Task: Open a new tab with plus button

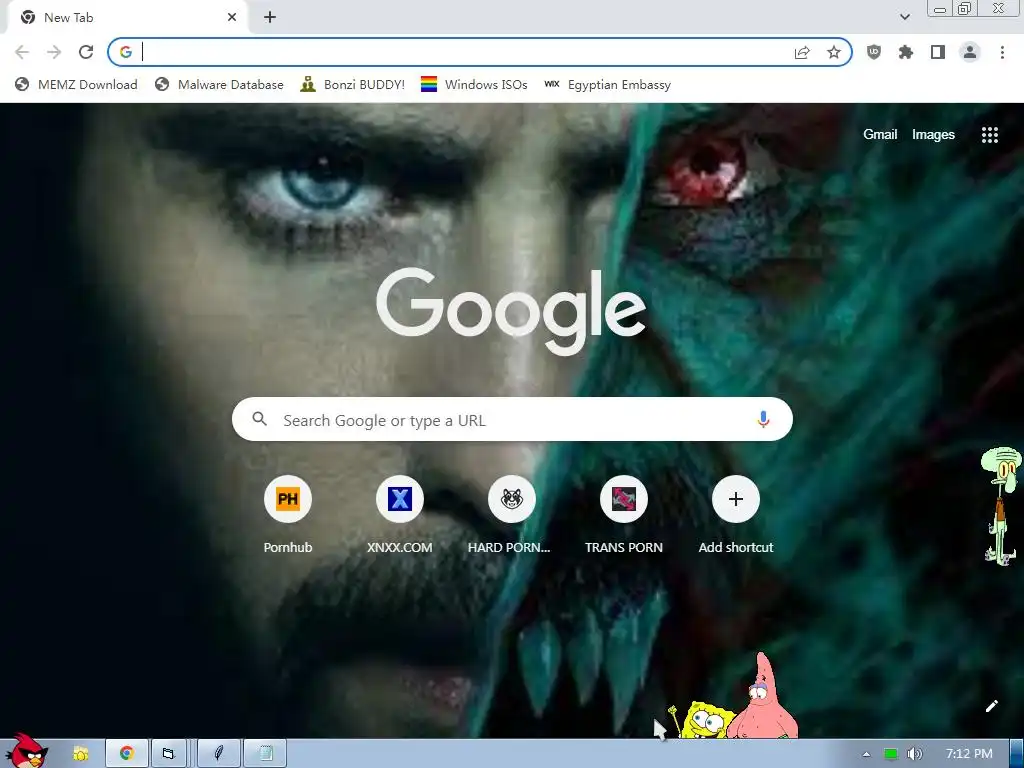Action: [x=270, y=18]
